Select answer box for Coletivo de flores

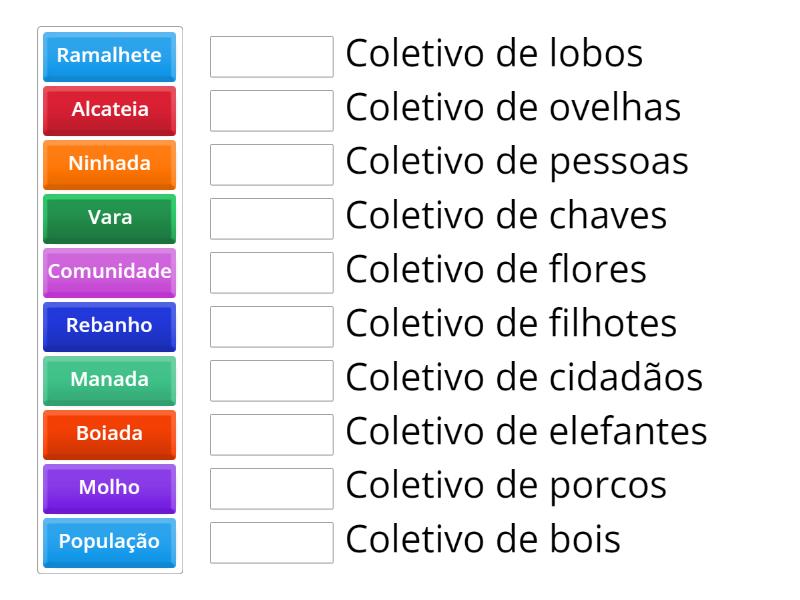coord(271,273)
